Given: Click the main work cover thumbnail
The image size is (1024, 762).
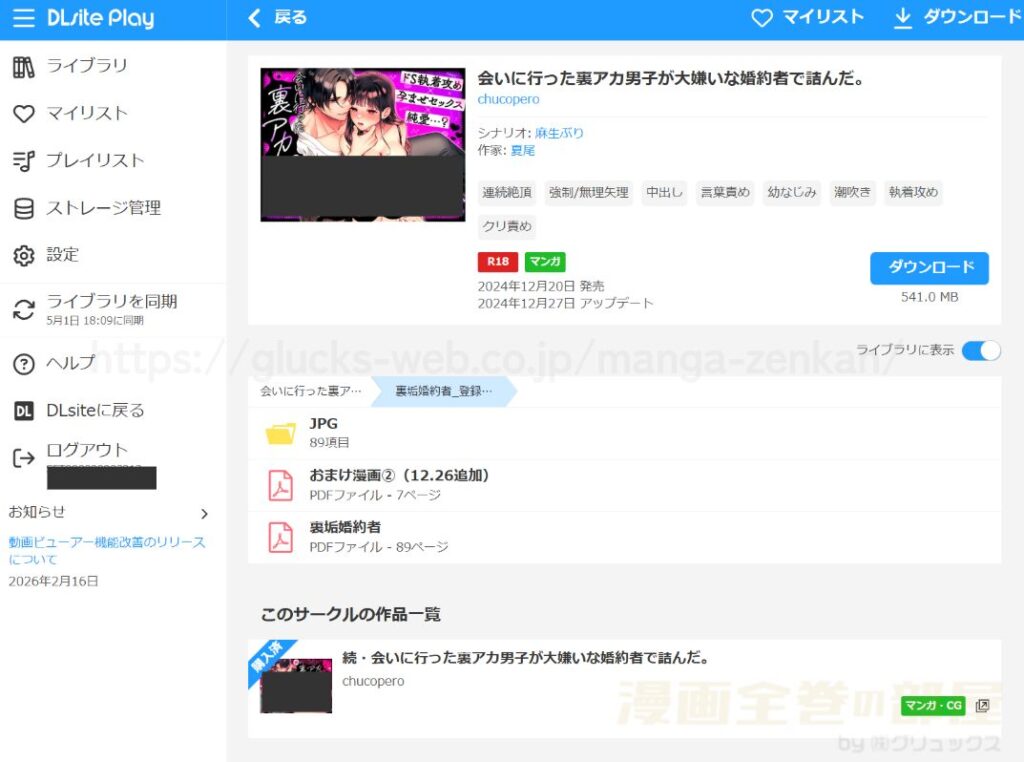Looking at the screenshot, I should [363, 145].
